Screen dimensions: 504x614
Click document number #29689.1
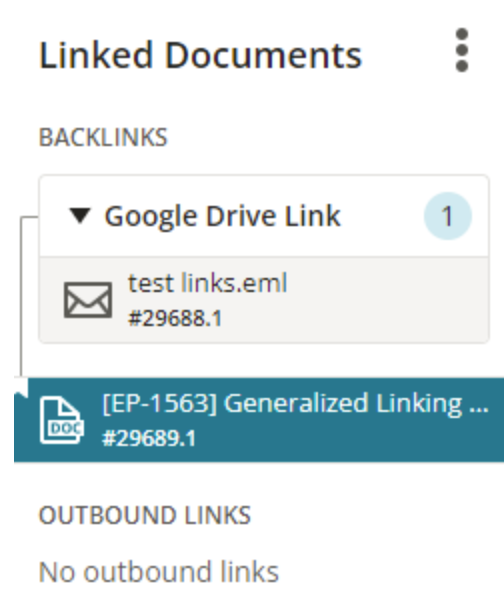point(149,438)
